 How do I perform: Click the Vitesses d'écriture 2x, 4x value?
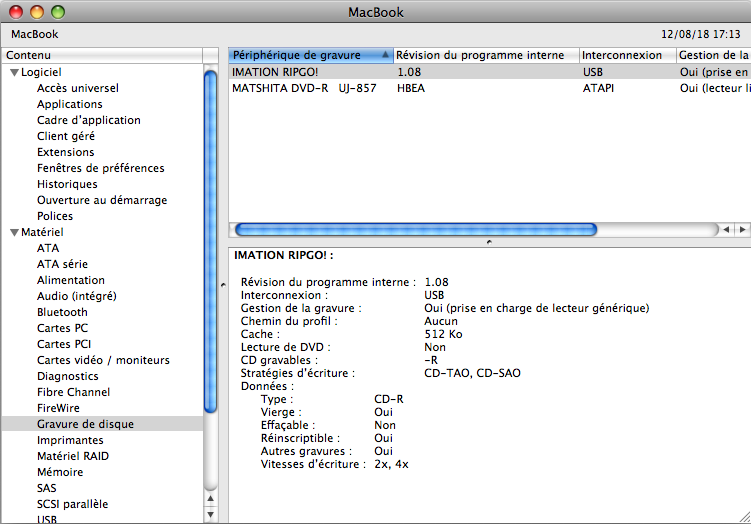(x=391, y=464)
